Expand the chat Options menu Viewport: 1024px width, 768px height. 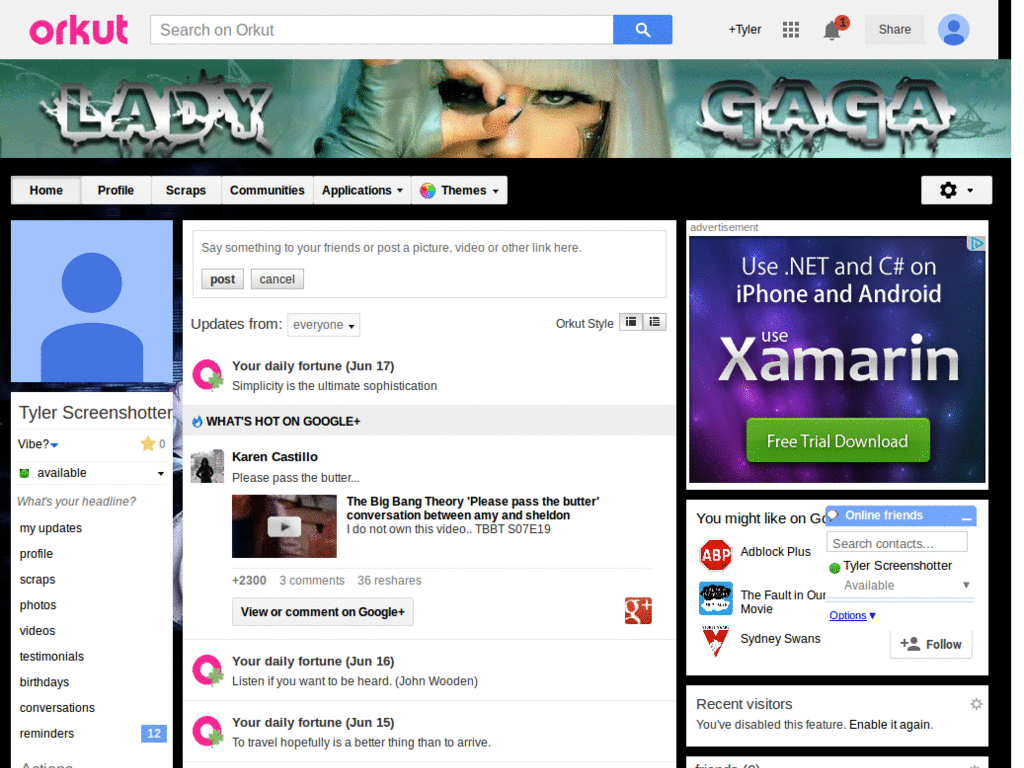click(x=852, y=615)
